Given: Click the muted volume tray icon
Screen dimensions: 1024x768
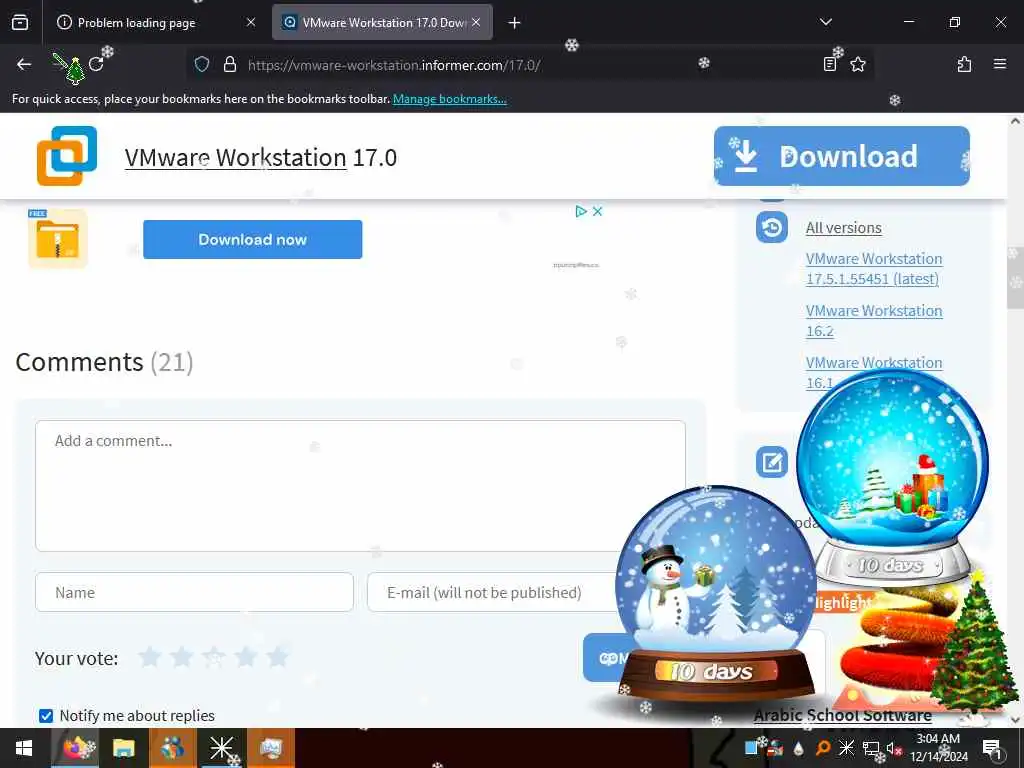Looking at the screenshot, I should click(893, 748).
